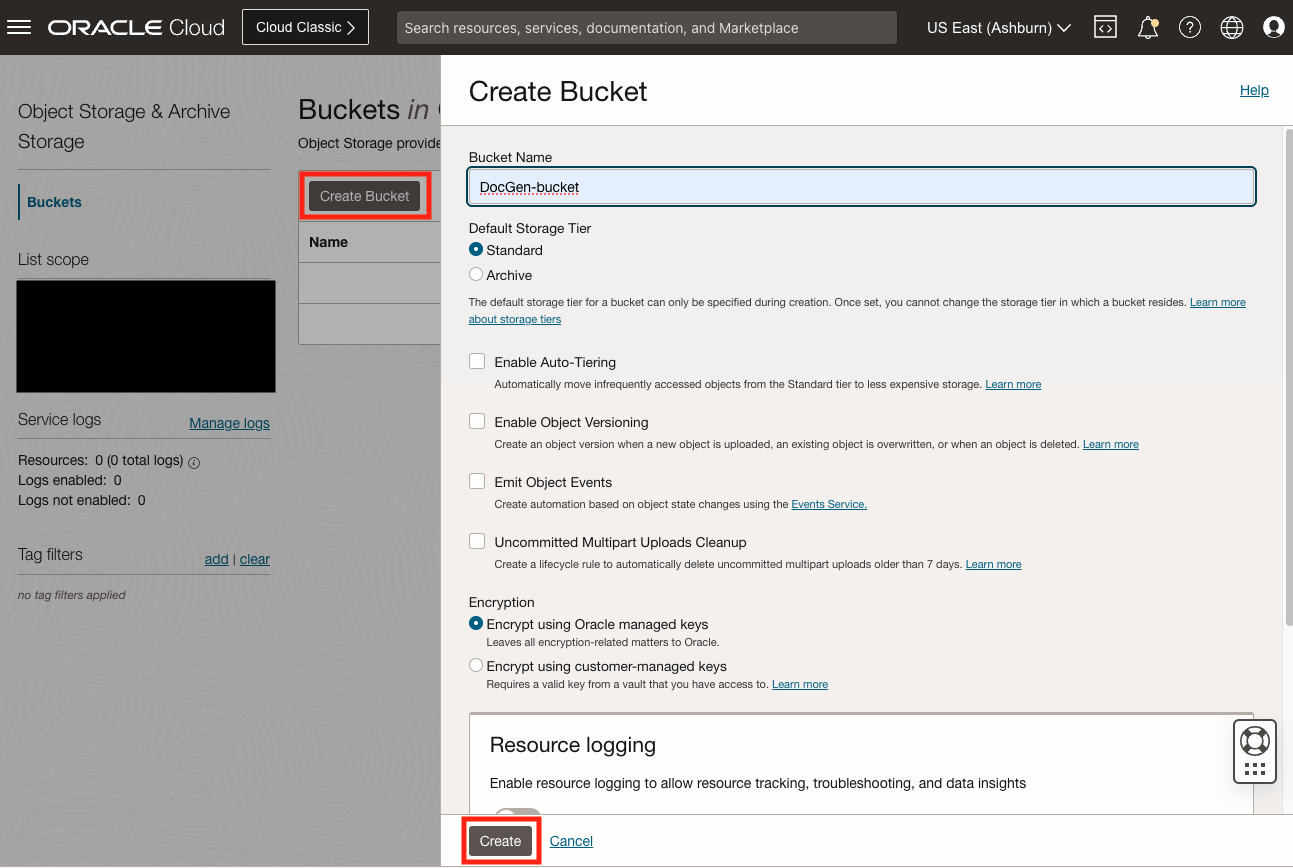Viewport: 1293px width, 868px height.
Task: Open the language globe icon
Action: (1231, 27)
